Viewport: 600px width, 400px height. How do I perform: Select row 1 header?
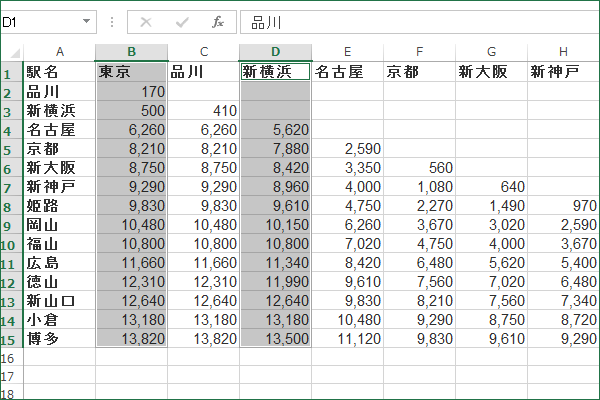point(11,72)
